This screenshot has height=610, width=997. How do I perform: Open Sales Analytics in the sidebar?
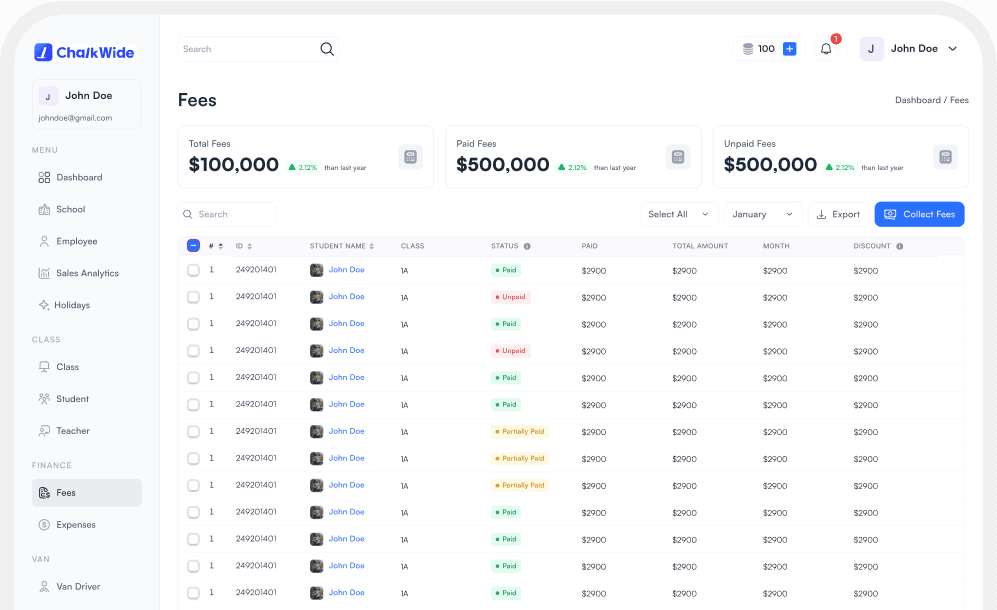point(86,273)
